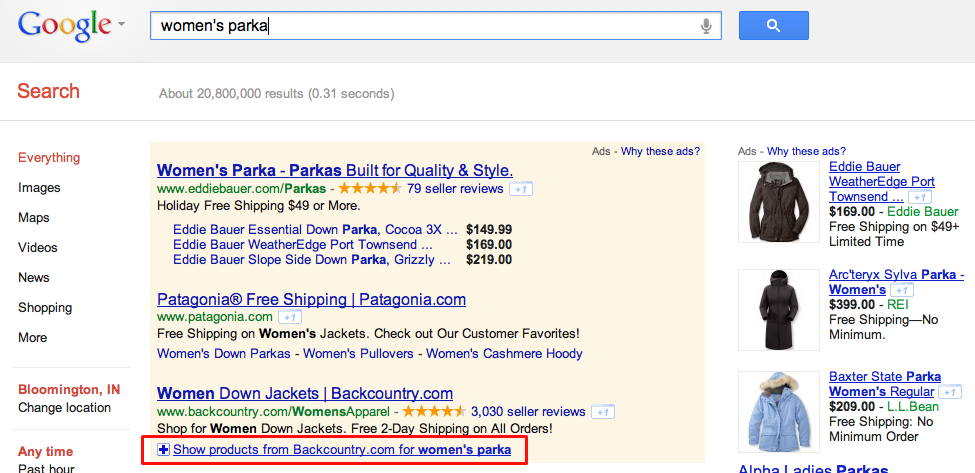Open Women's Cashmere Hoody sitelink
The image size is (975, 473).
504,354
